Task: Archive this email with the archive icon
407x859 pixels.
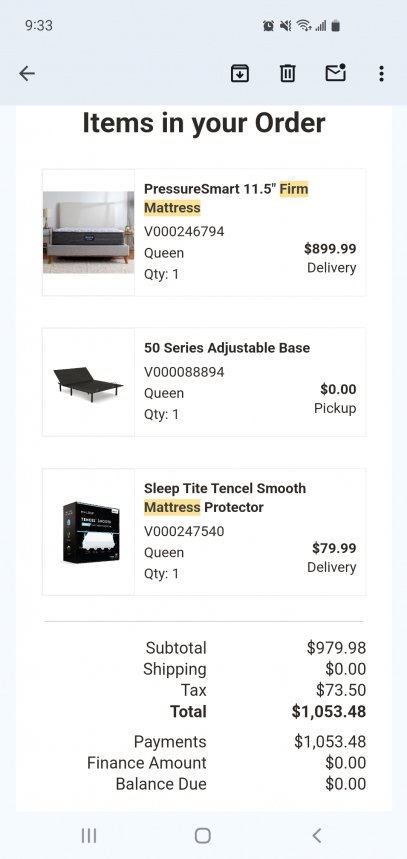Action: (239, 73)
